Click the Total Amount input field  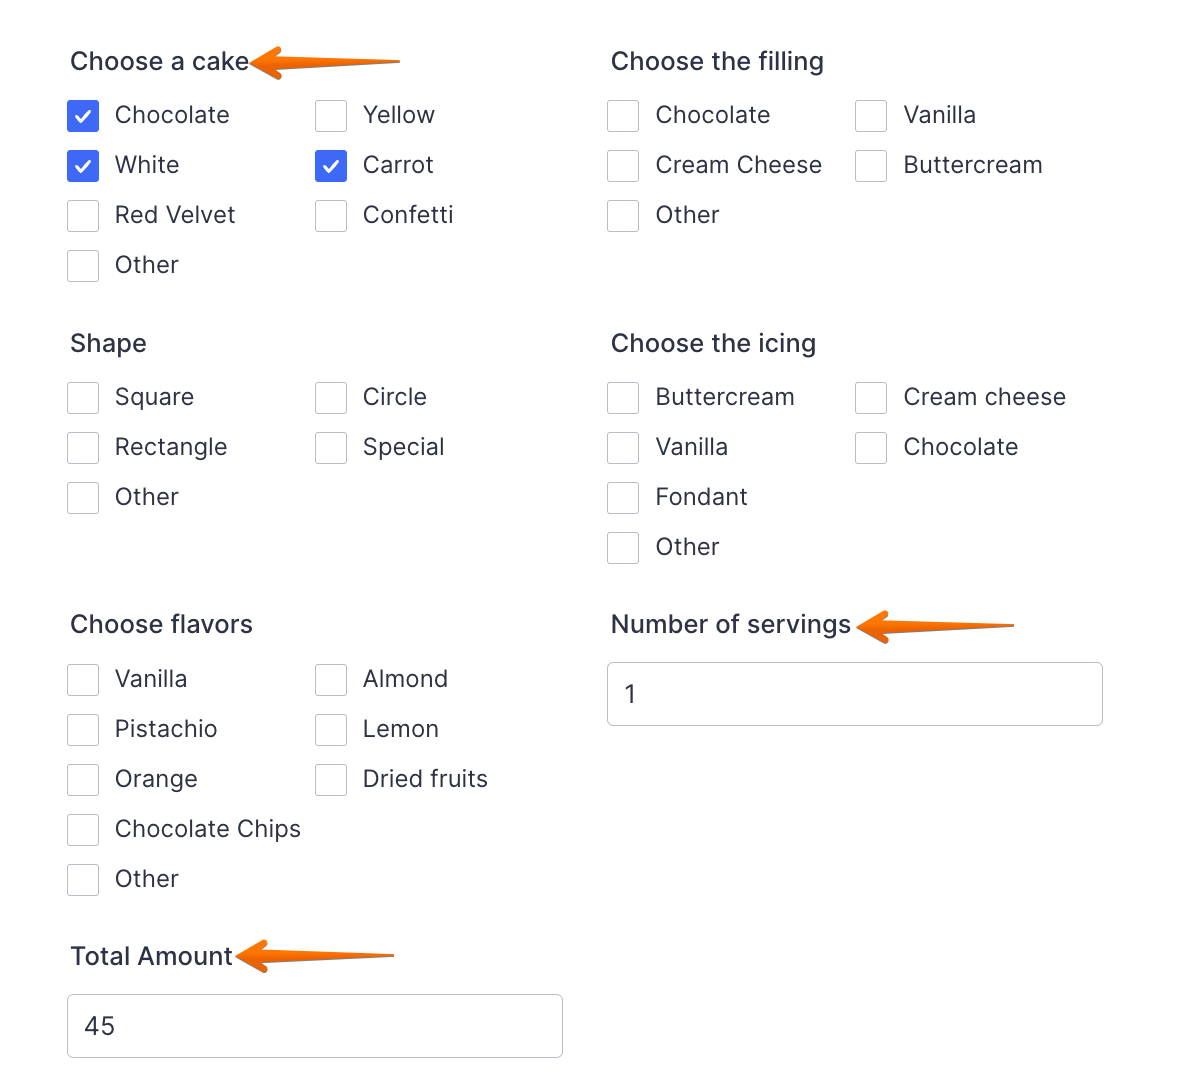click(x=315, y=1026)
